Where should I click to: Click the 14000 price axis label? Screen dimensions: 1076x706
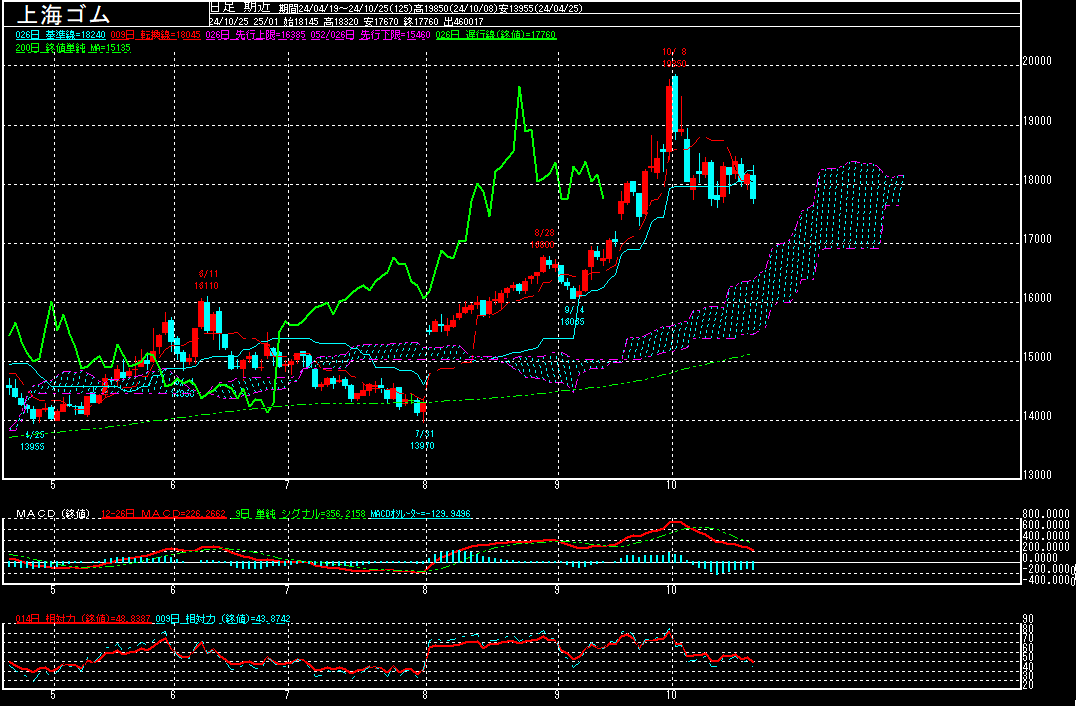coord(1037,416)
